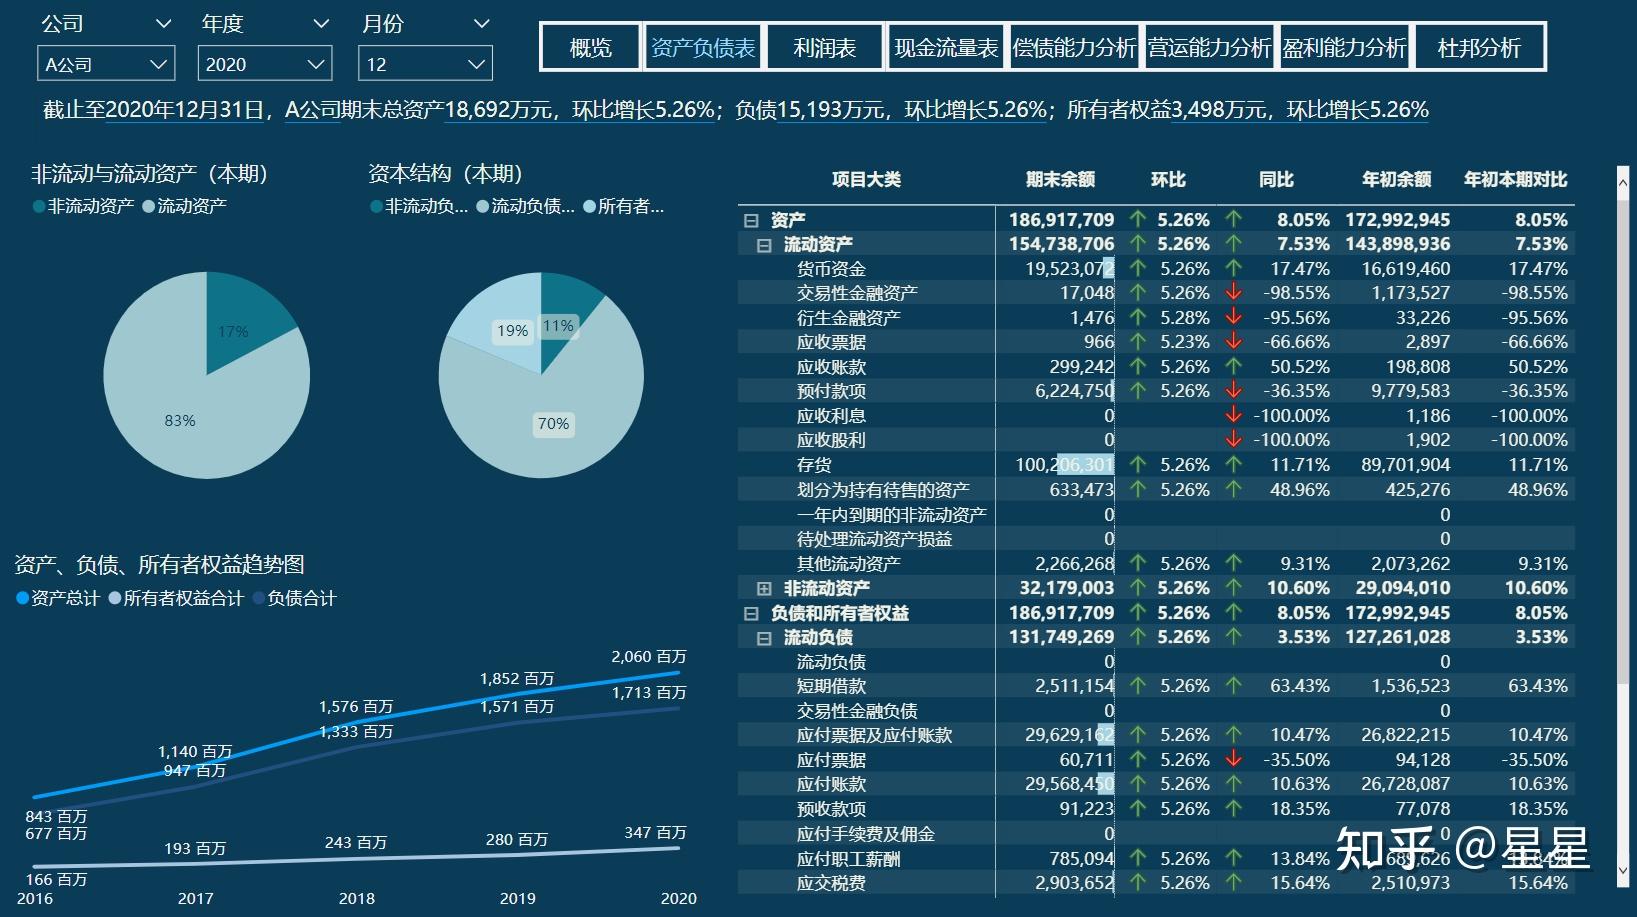This screenshot has height=917, width=1637.
Task: Sort by the 环比 column header
Action: point(1168,180)
